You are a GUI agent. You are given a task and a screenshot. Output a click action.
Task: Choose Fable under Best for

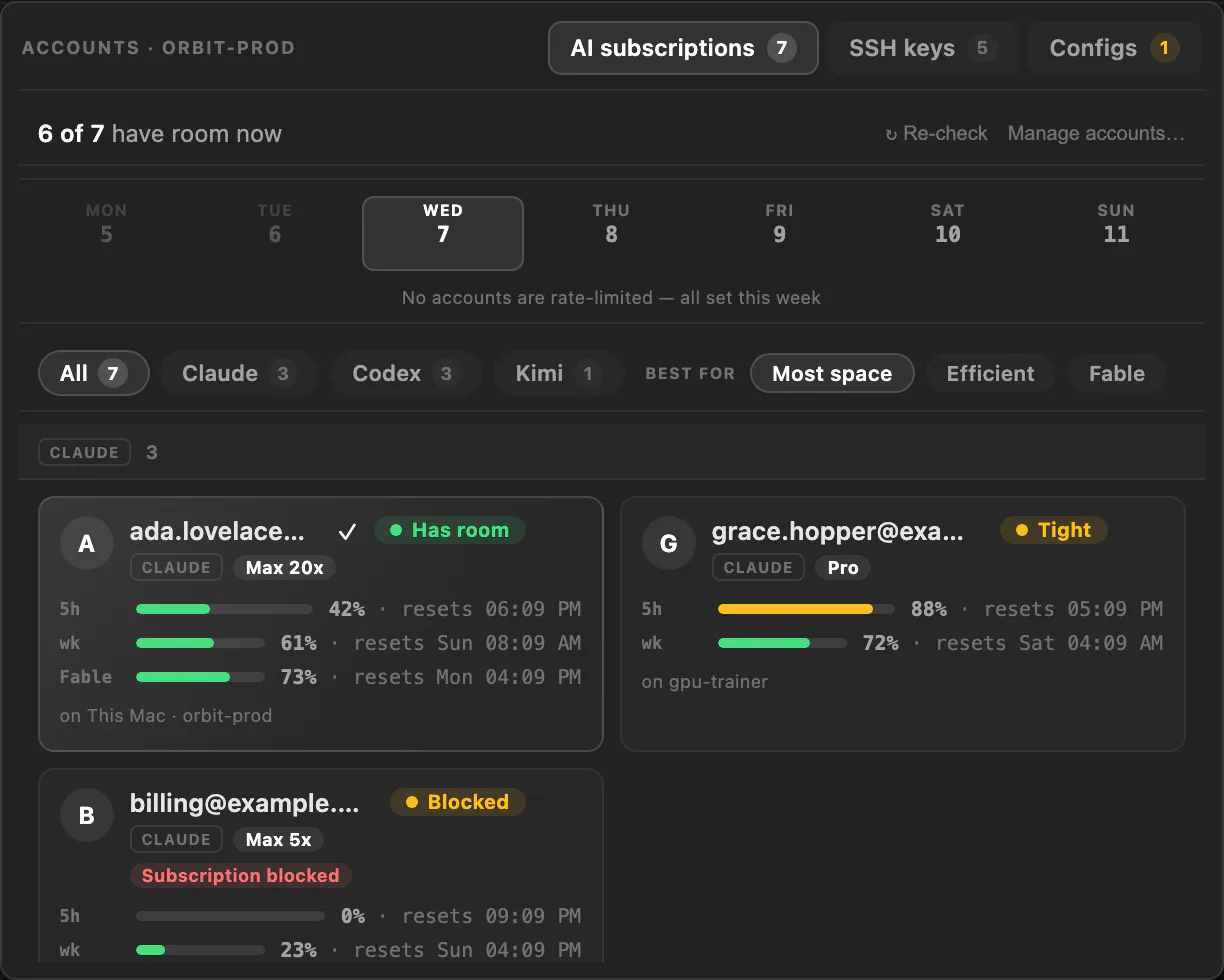pos(1116,373)
